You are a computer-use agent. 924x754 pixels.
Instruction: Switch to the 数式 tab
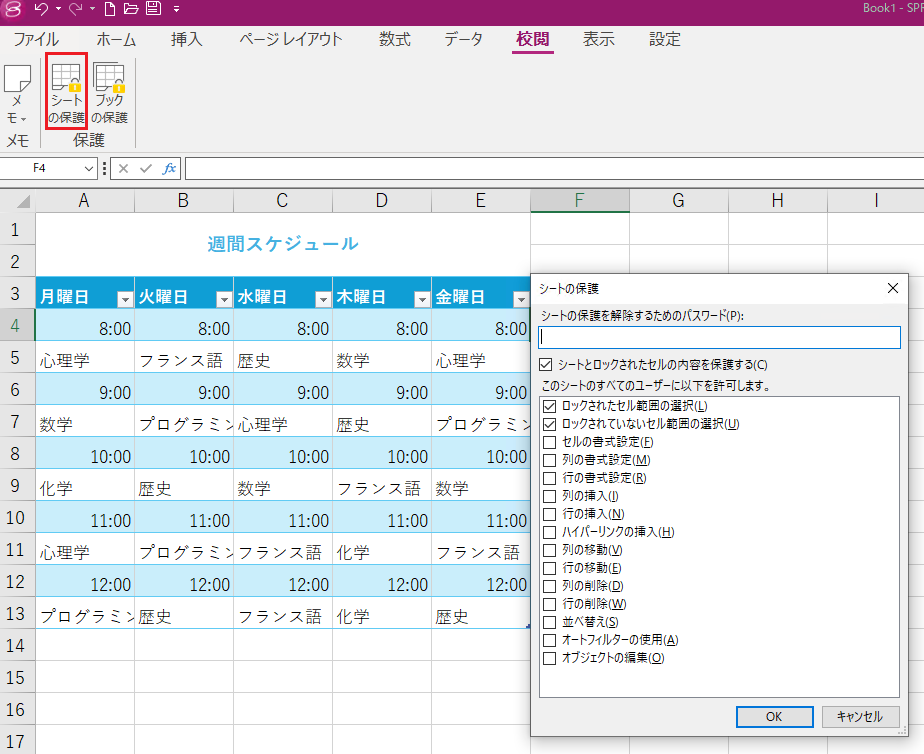click(x=395, y=39)
